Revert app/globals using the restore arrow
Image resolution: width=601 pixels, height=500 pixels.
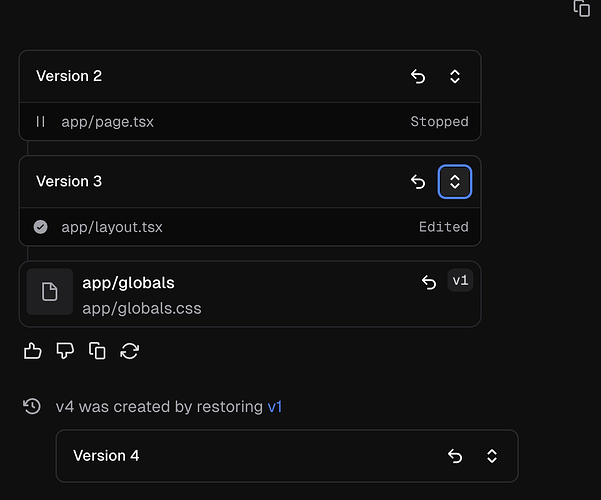pos(429,283)
